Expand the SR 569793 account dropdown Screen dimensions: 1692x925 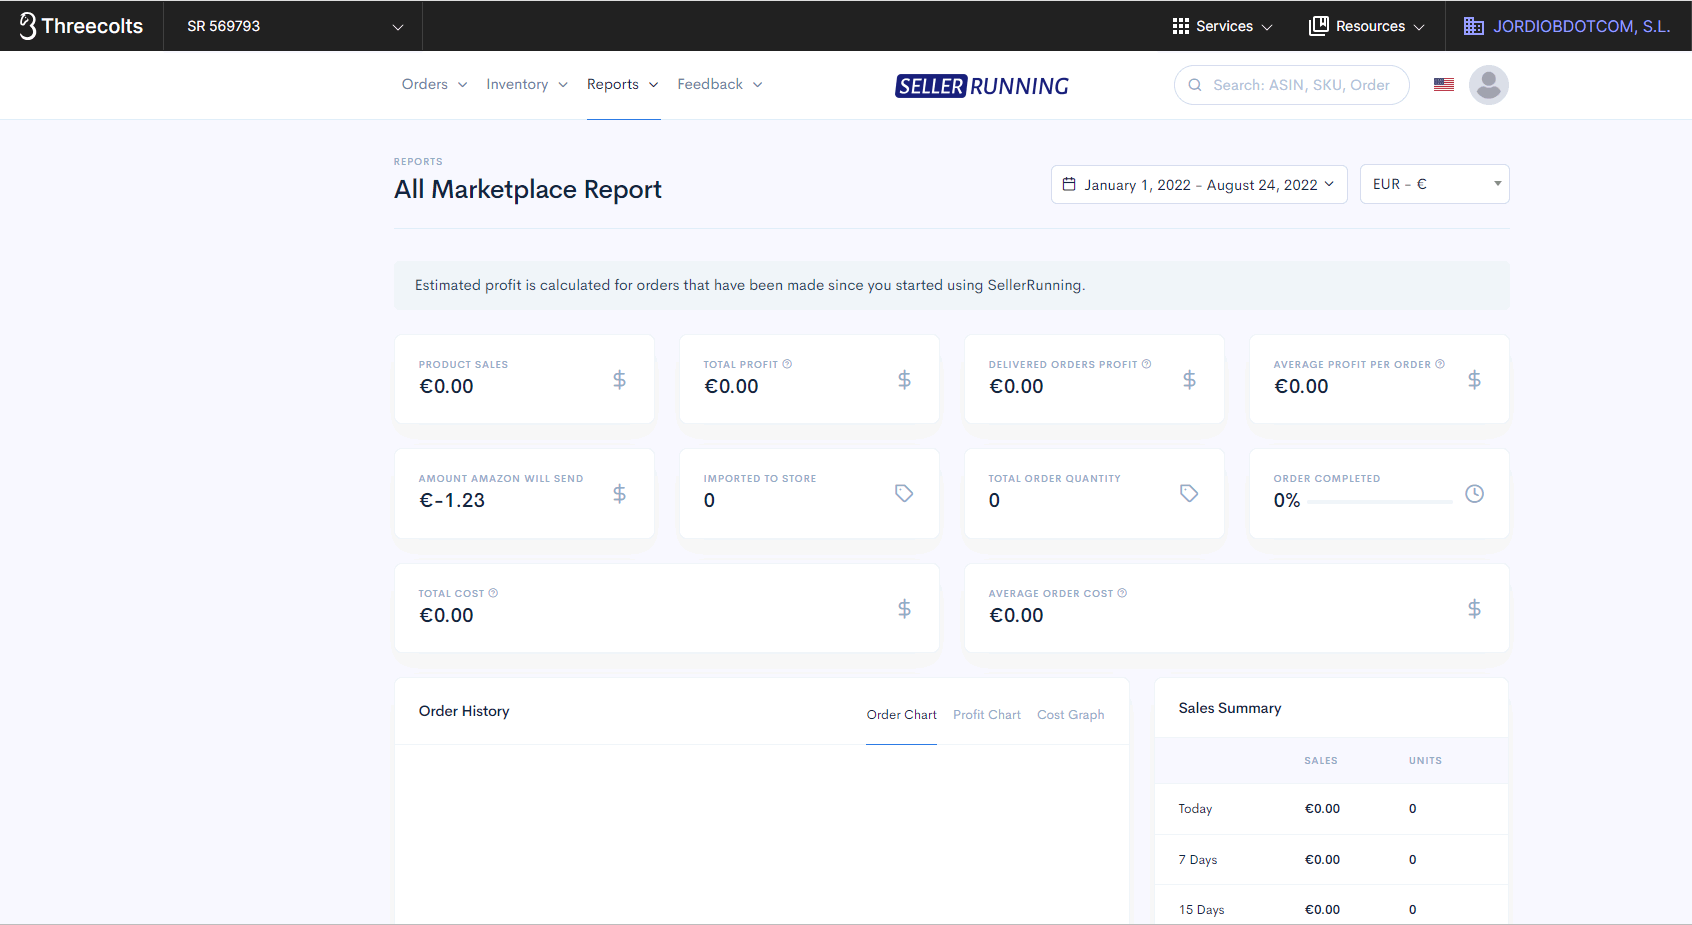(293, 26)
